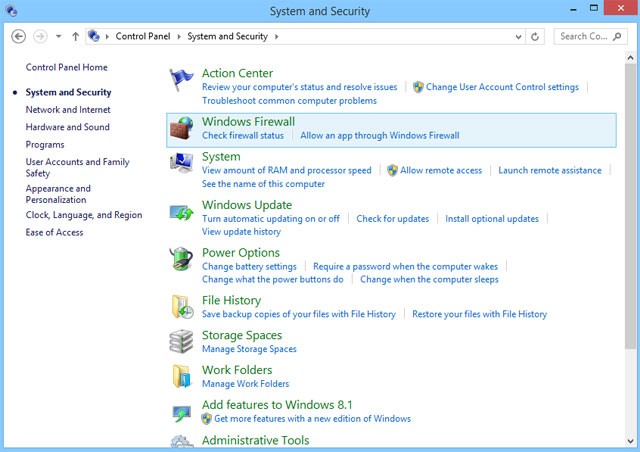Click Get more features with new edition

[x=312, y=419]
